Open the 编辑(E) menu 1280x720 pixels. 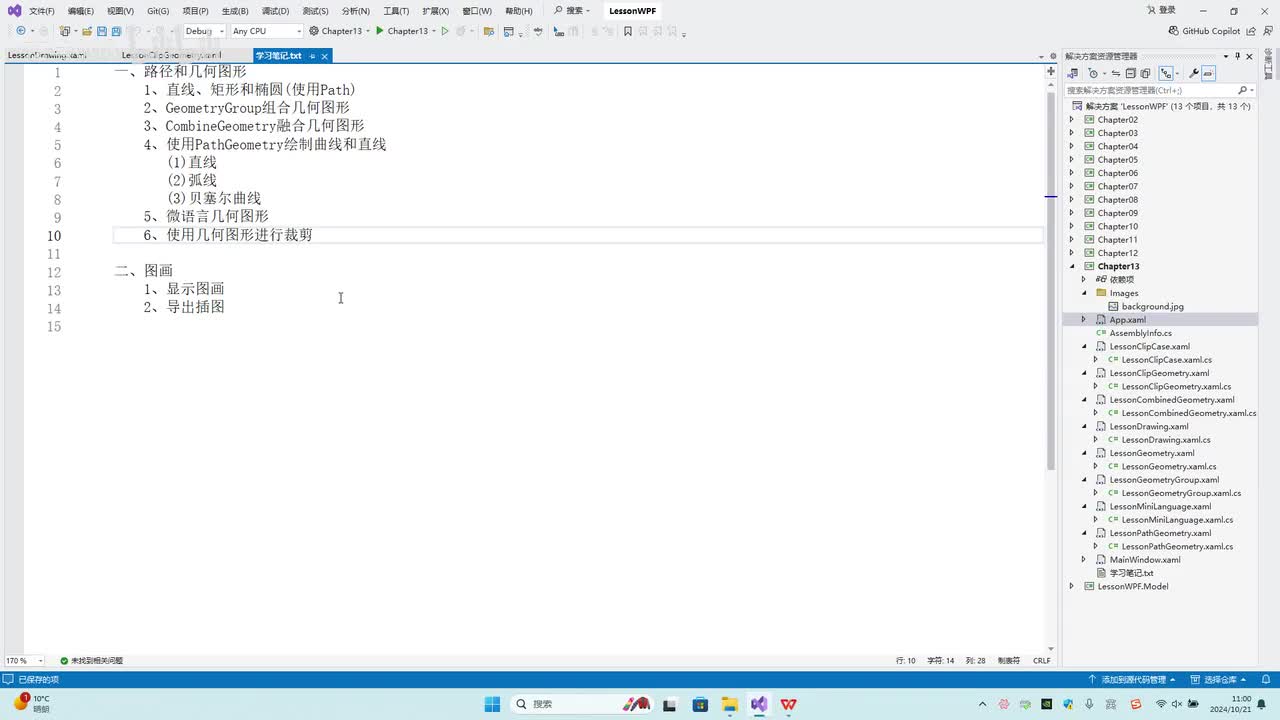[81, 11]
